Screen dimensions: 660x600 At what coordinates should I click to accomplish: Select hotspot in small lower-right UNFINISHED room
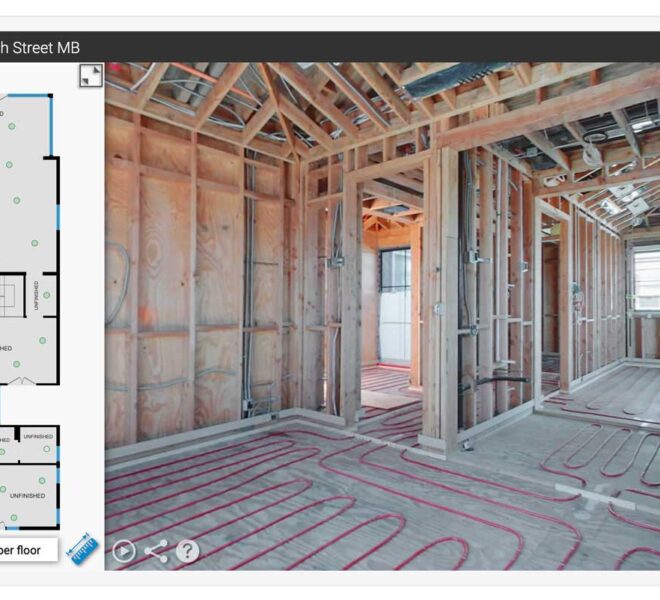coord(48,450)
